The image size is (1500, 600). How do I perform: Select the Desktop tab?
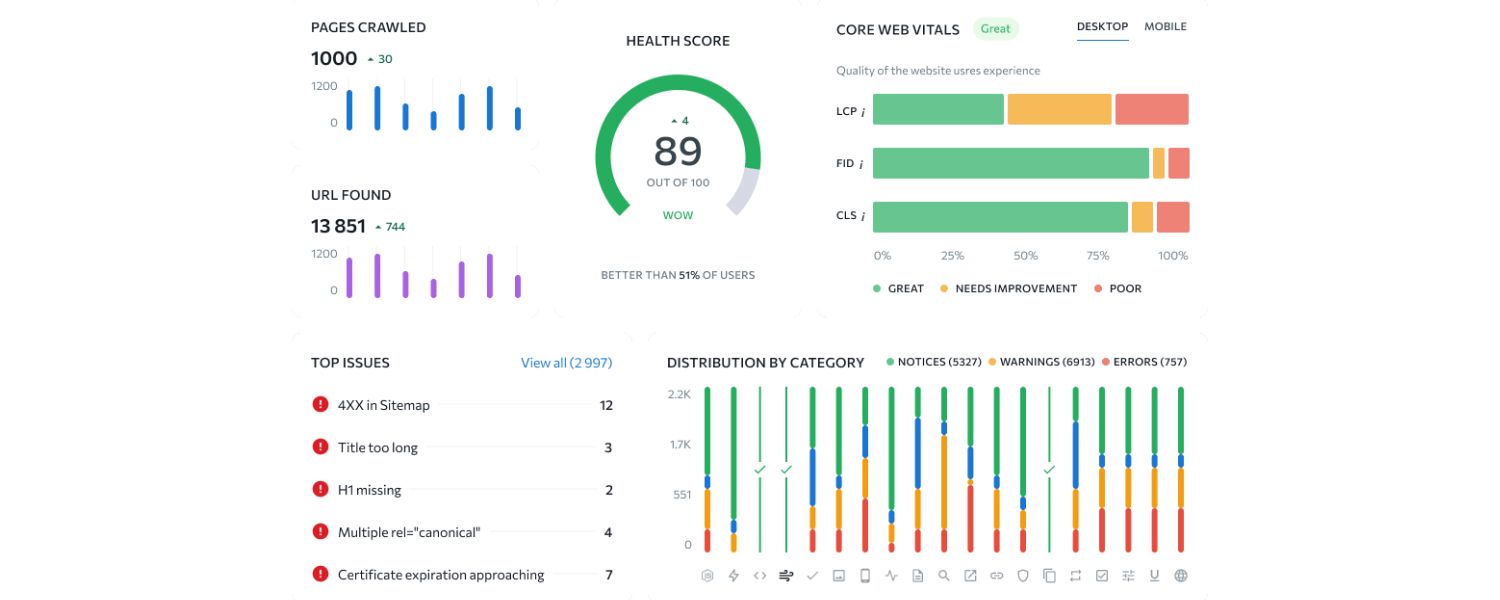pyautogui.click(x=1102, y=27)
